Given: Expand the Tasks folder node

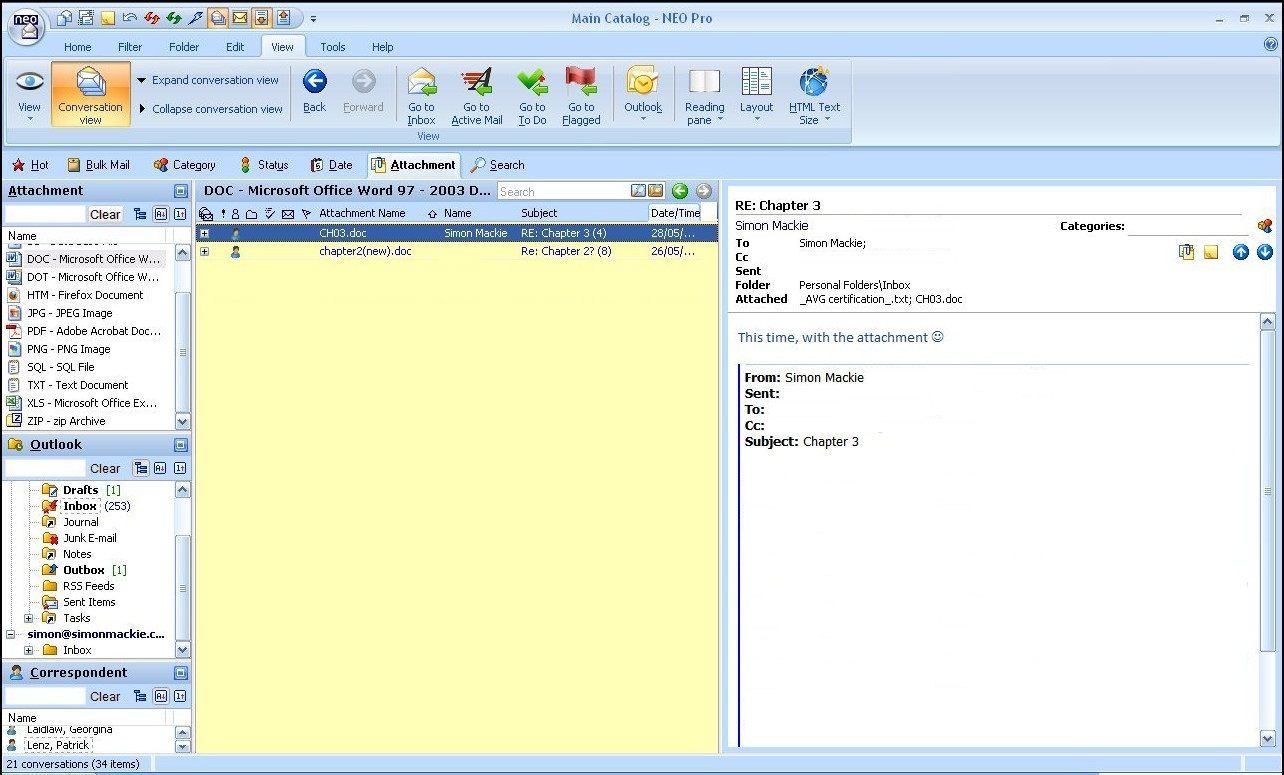Looking at the screenshot, I should [x=29, y=618].
